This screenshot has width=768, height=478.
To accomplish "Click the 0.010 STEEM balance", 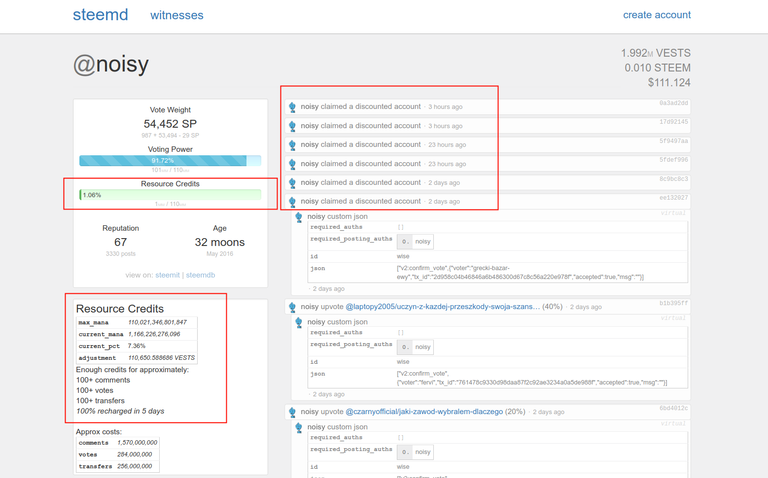I will click(x=657, y=68).
